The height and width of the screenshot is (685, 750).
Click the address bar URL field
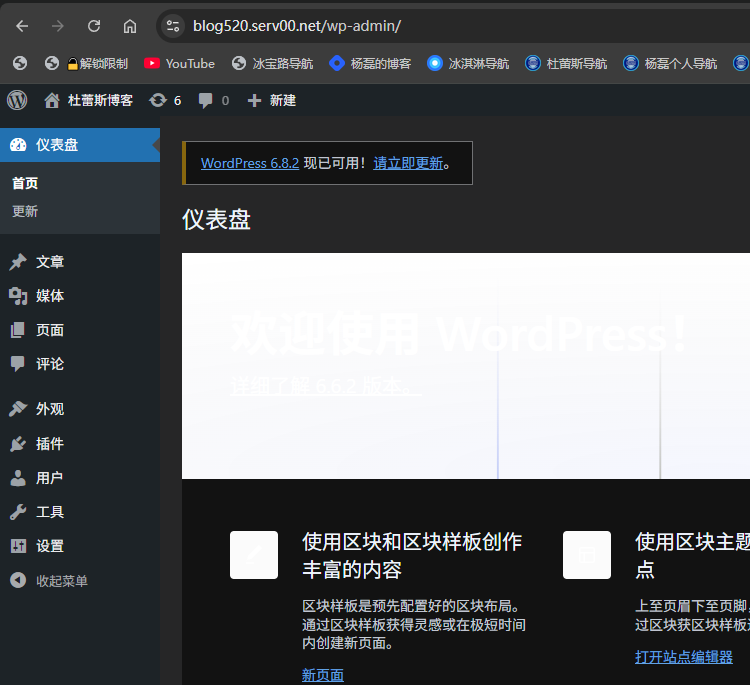click(x=400, y=26)
